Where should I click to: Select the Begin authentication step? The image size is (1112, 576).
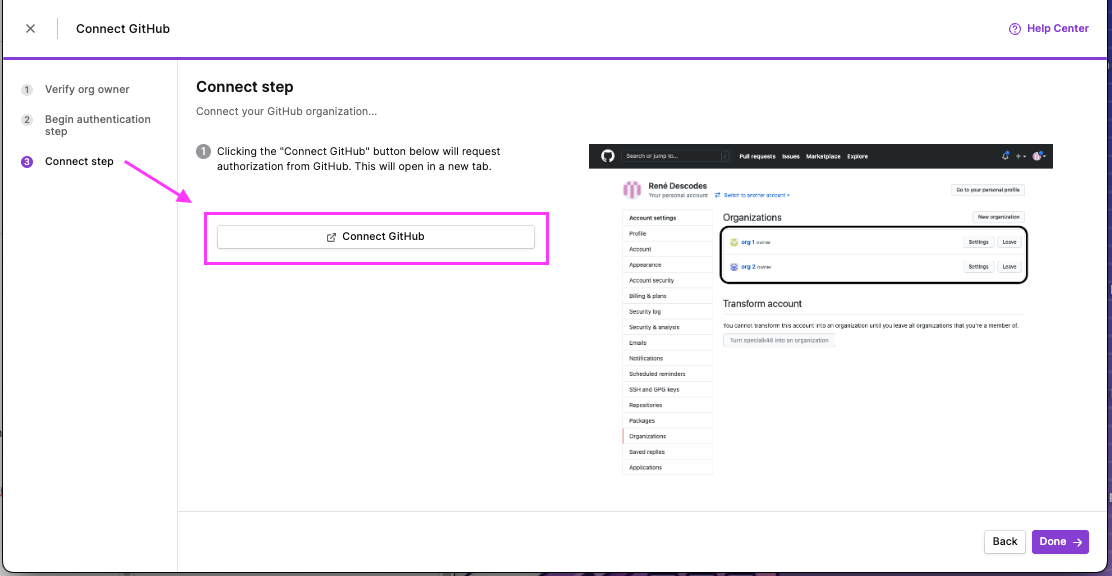pos(87,125)
